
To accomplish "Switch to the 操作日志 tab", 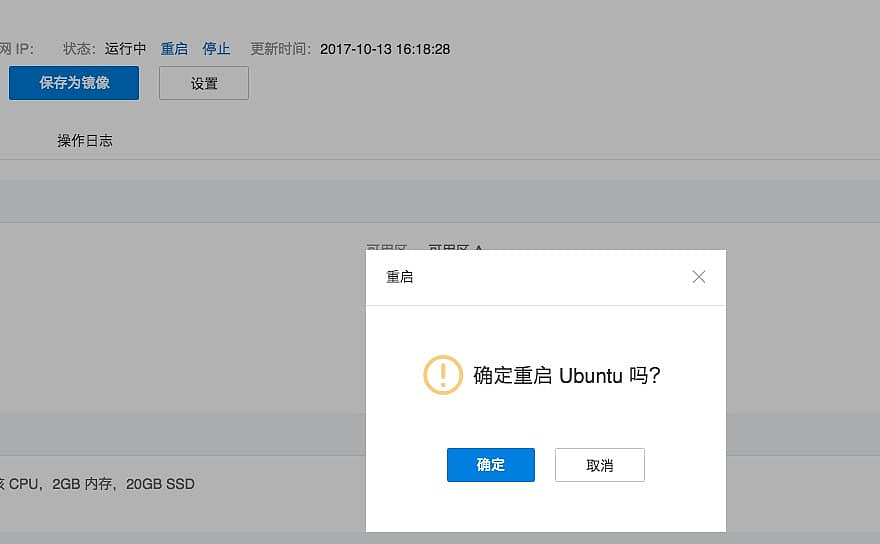I will [85, 141].
